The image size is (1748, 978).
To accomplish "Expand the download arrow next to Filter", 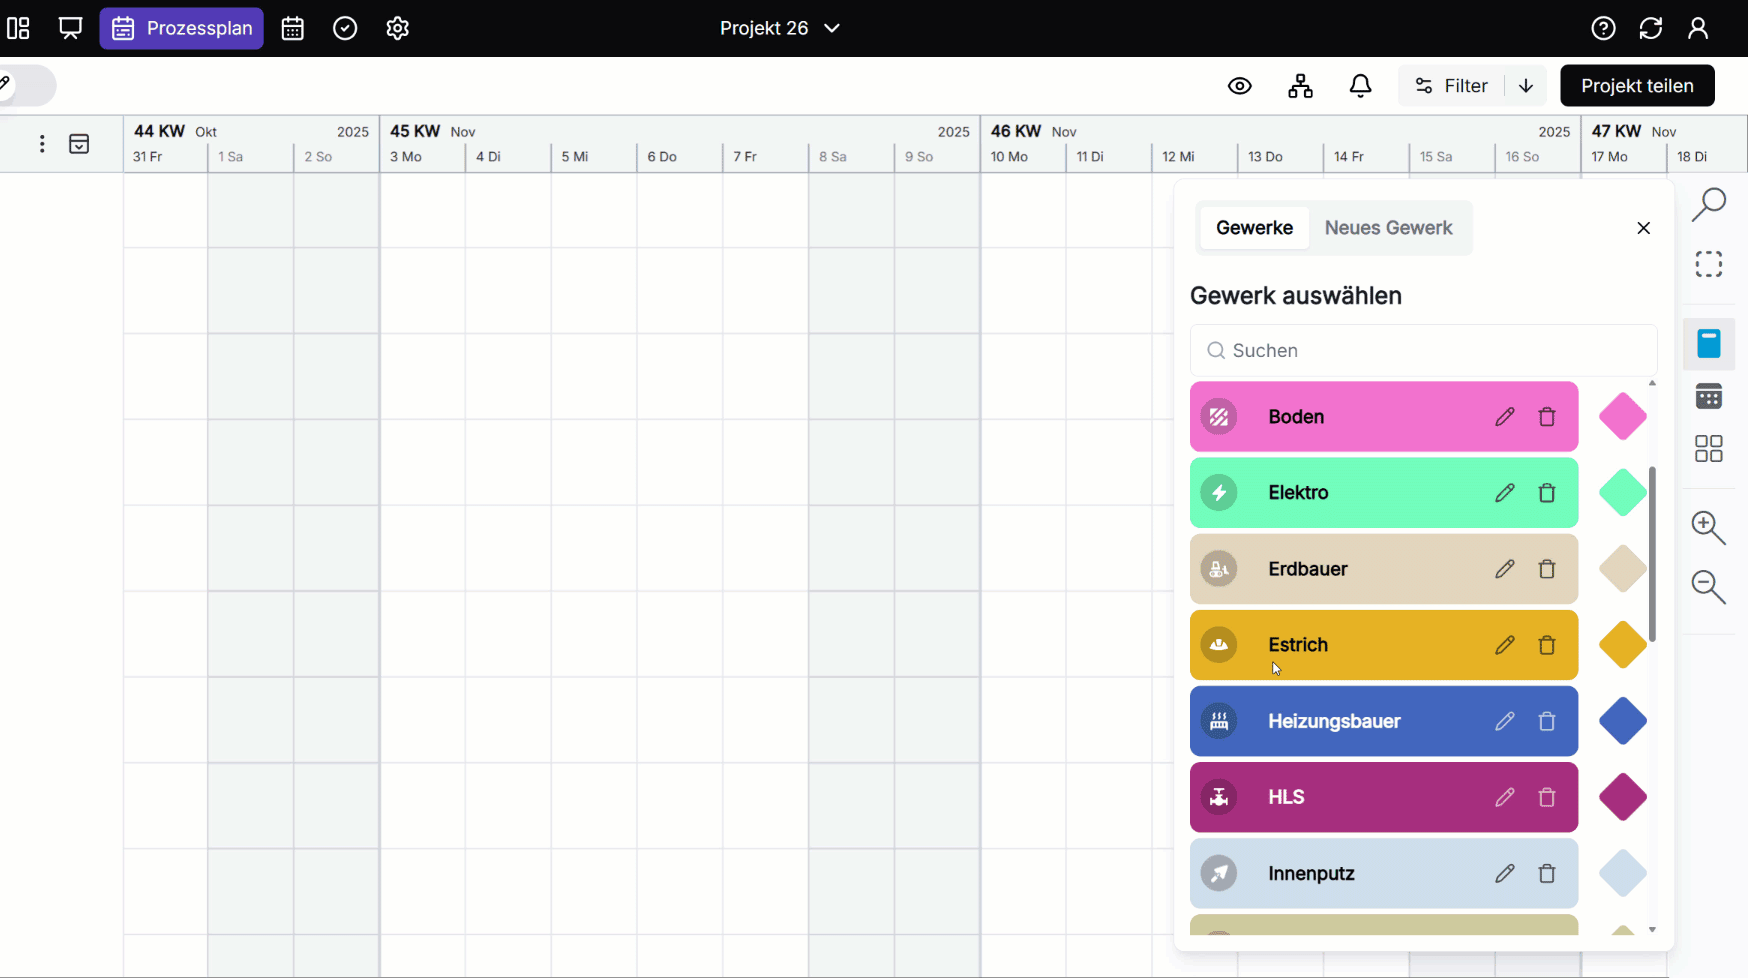I will (1527, 86).
